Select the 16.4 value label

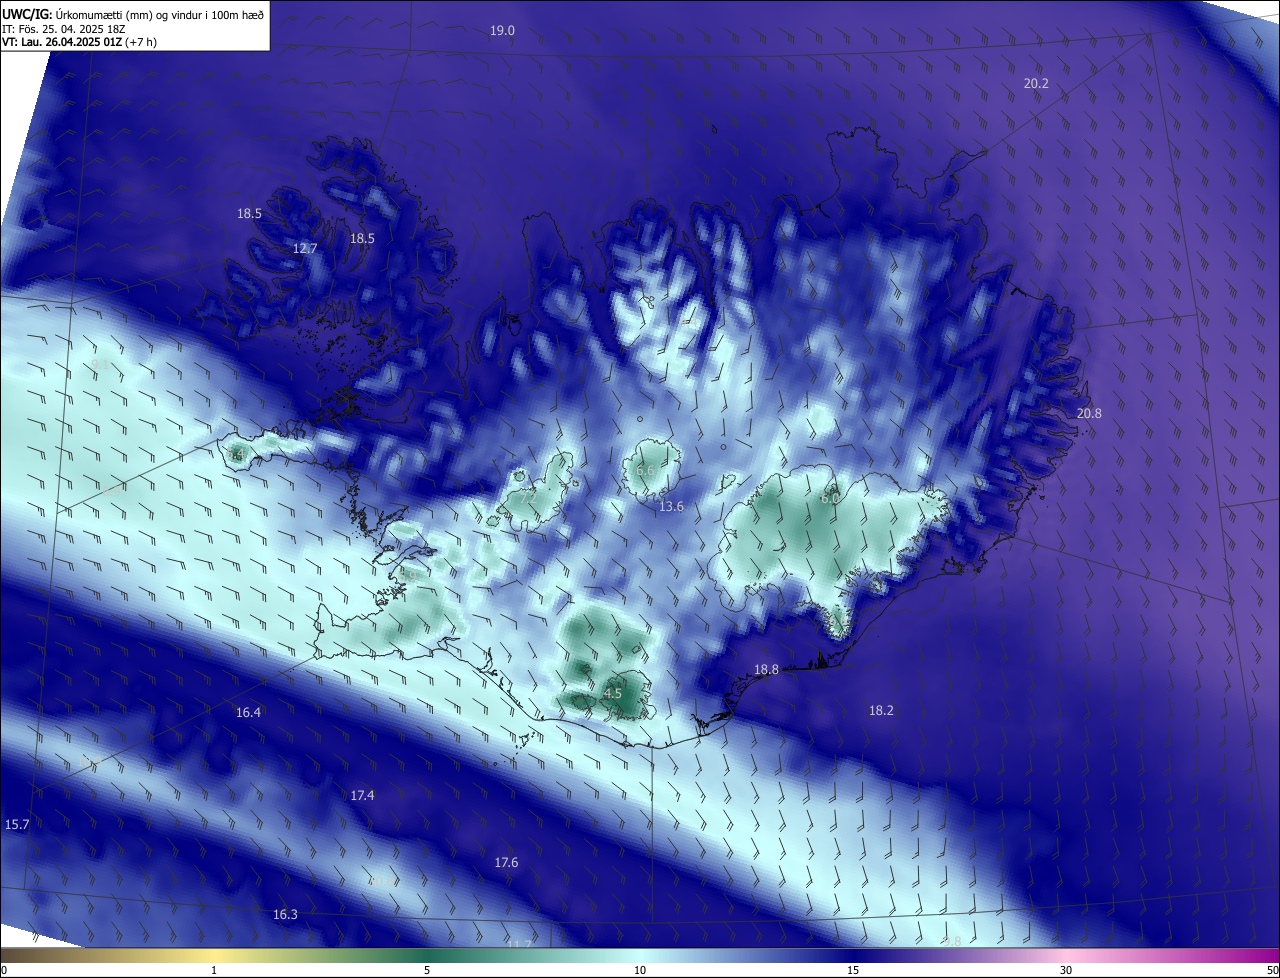coord(248,713)
